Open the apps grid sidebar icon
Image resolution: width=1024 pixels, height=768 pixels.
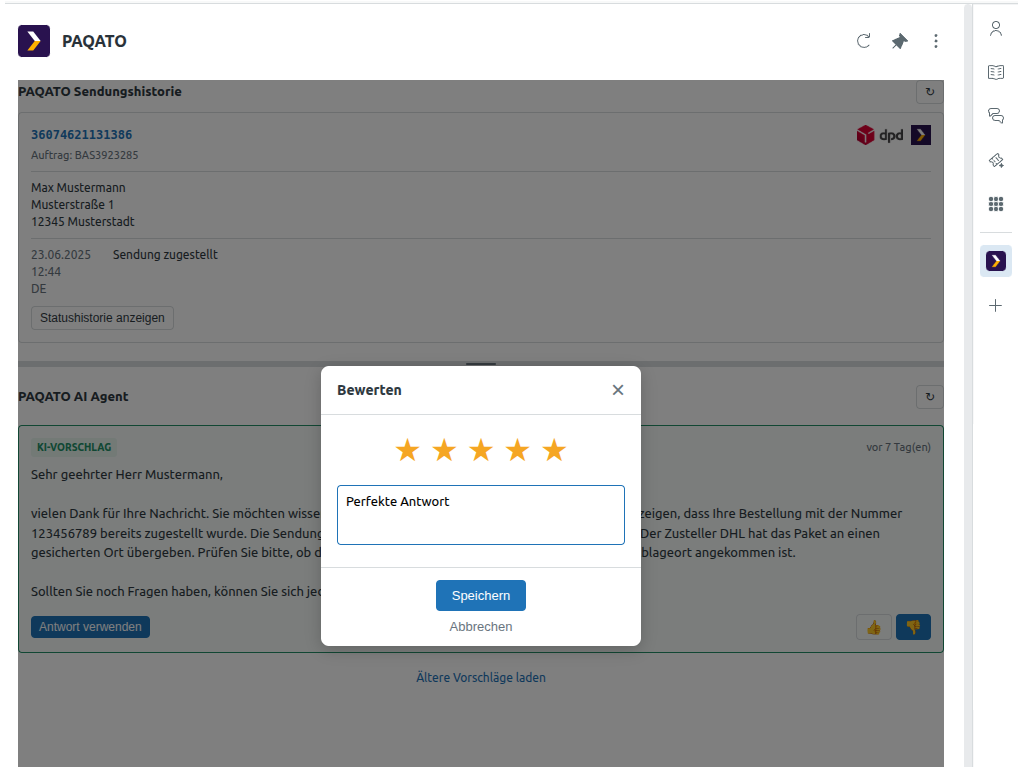[996, 204]
